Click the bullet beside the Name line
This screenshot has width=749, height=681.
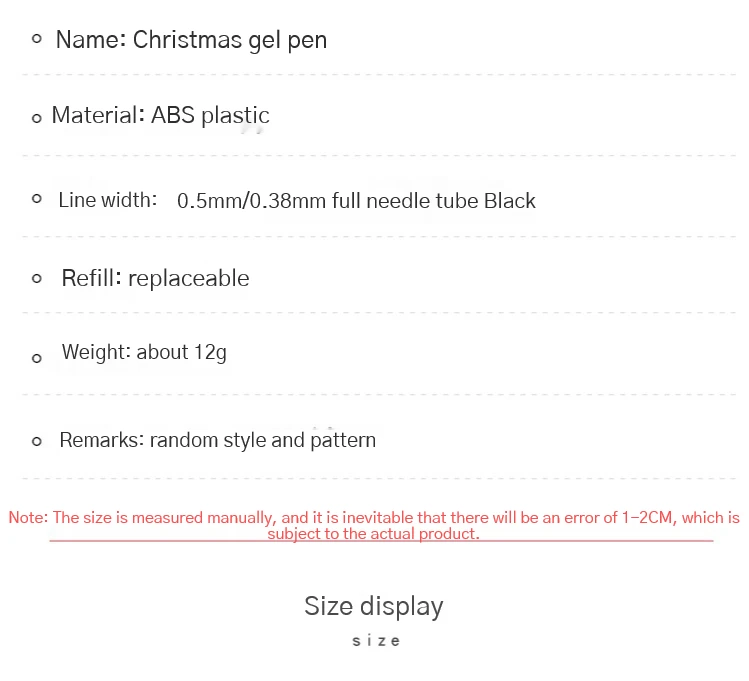click(37, 40)
